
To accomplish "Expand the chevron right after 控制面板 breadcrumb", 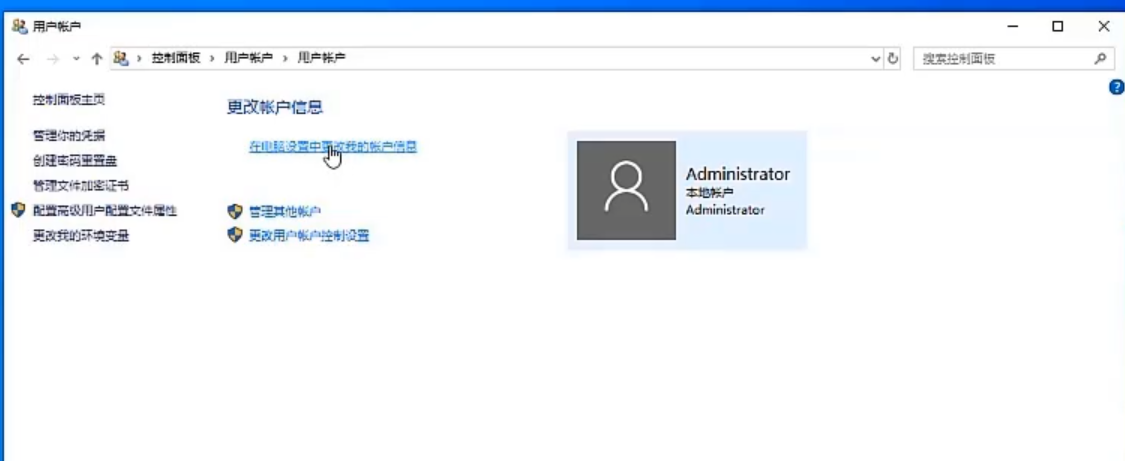I will click(x=211, y=59).
